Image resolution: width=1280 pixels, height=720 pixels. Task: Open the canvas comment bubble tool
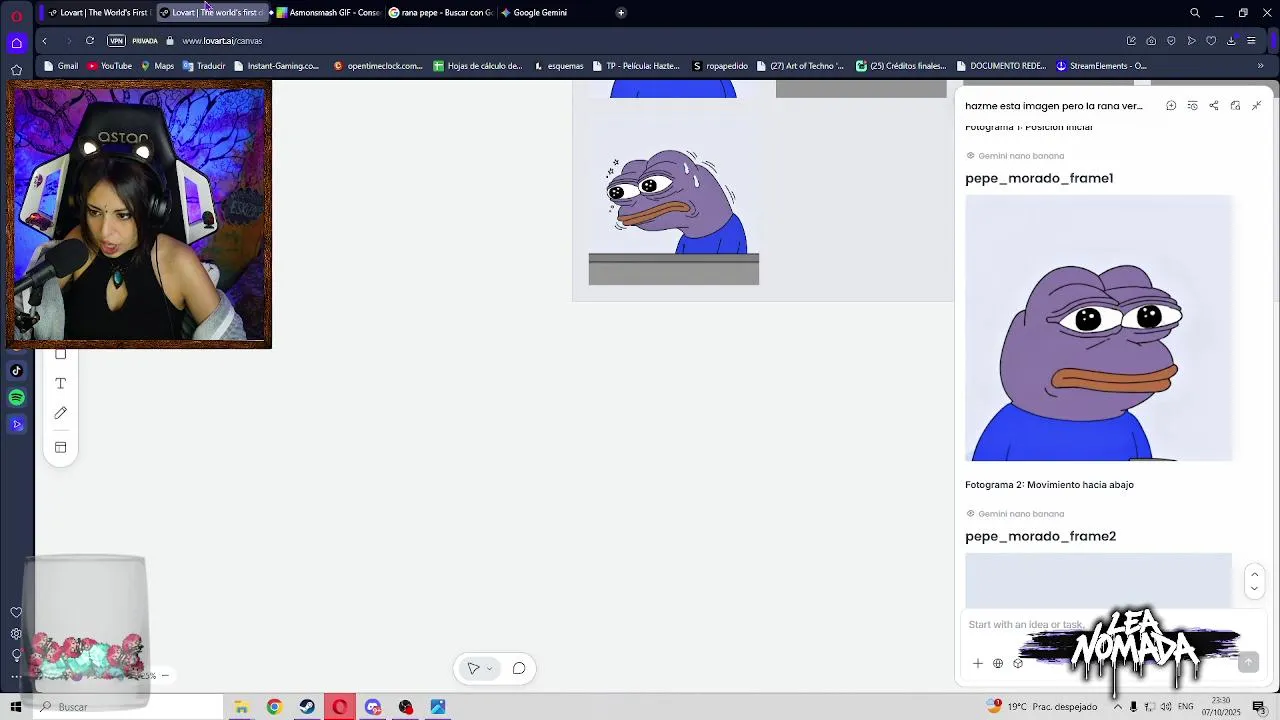tap(519, 669)
